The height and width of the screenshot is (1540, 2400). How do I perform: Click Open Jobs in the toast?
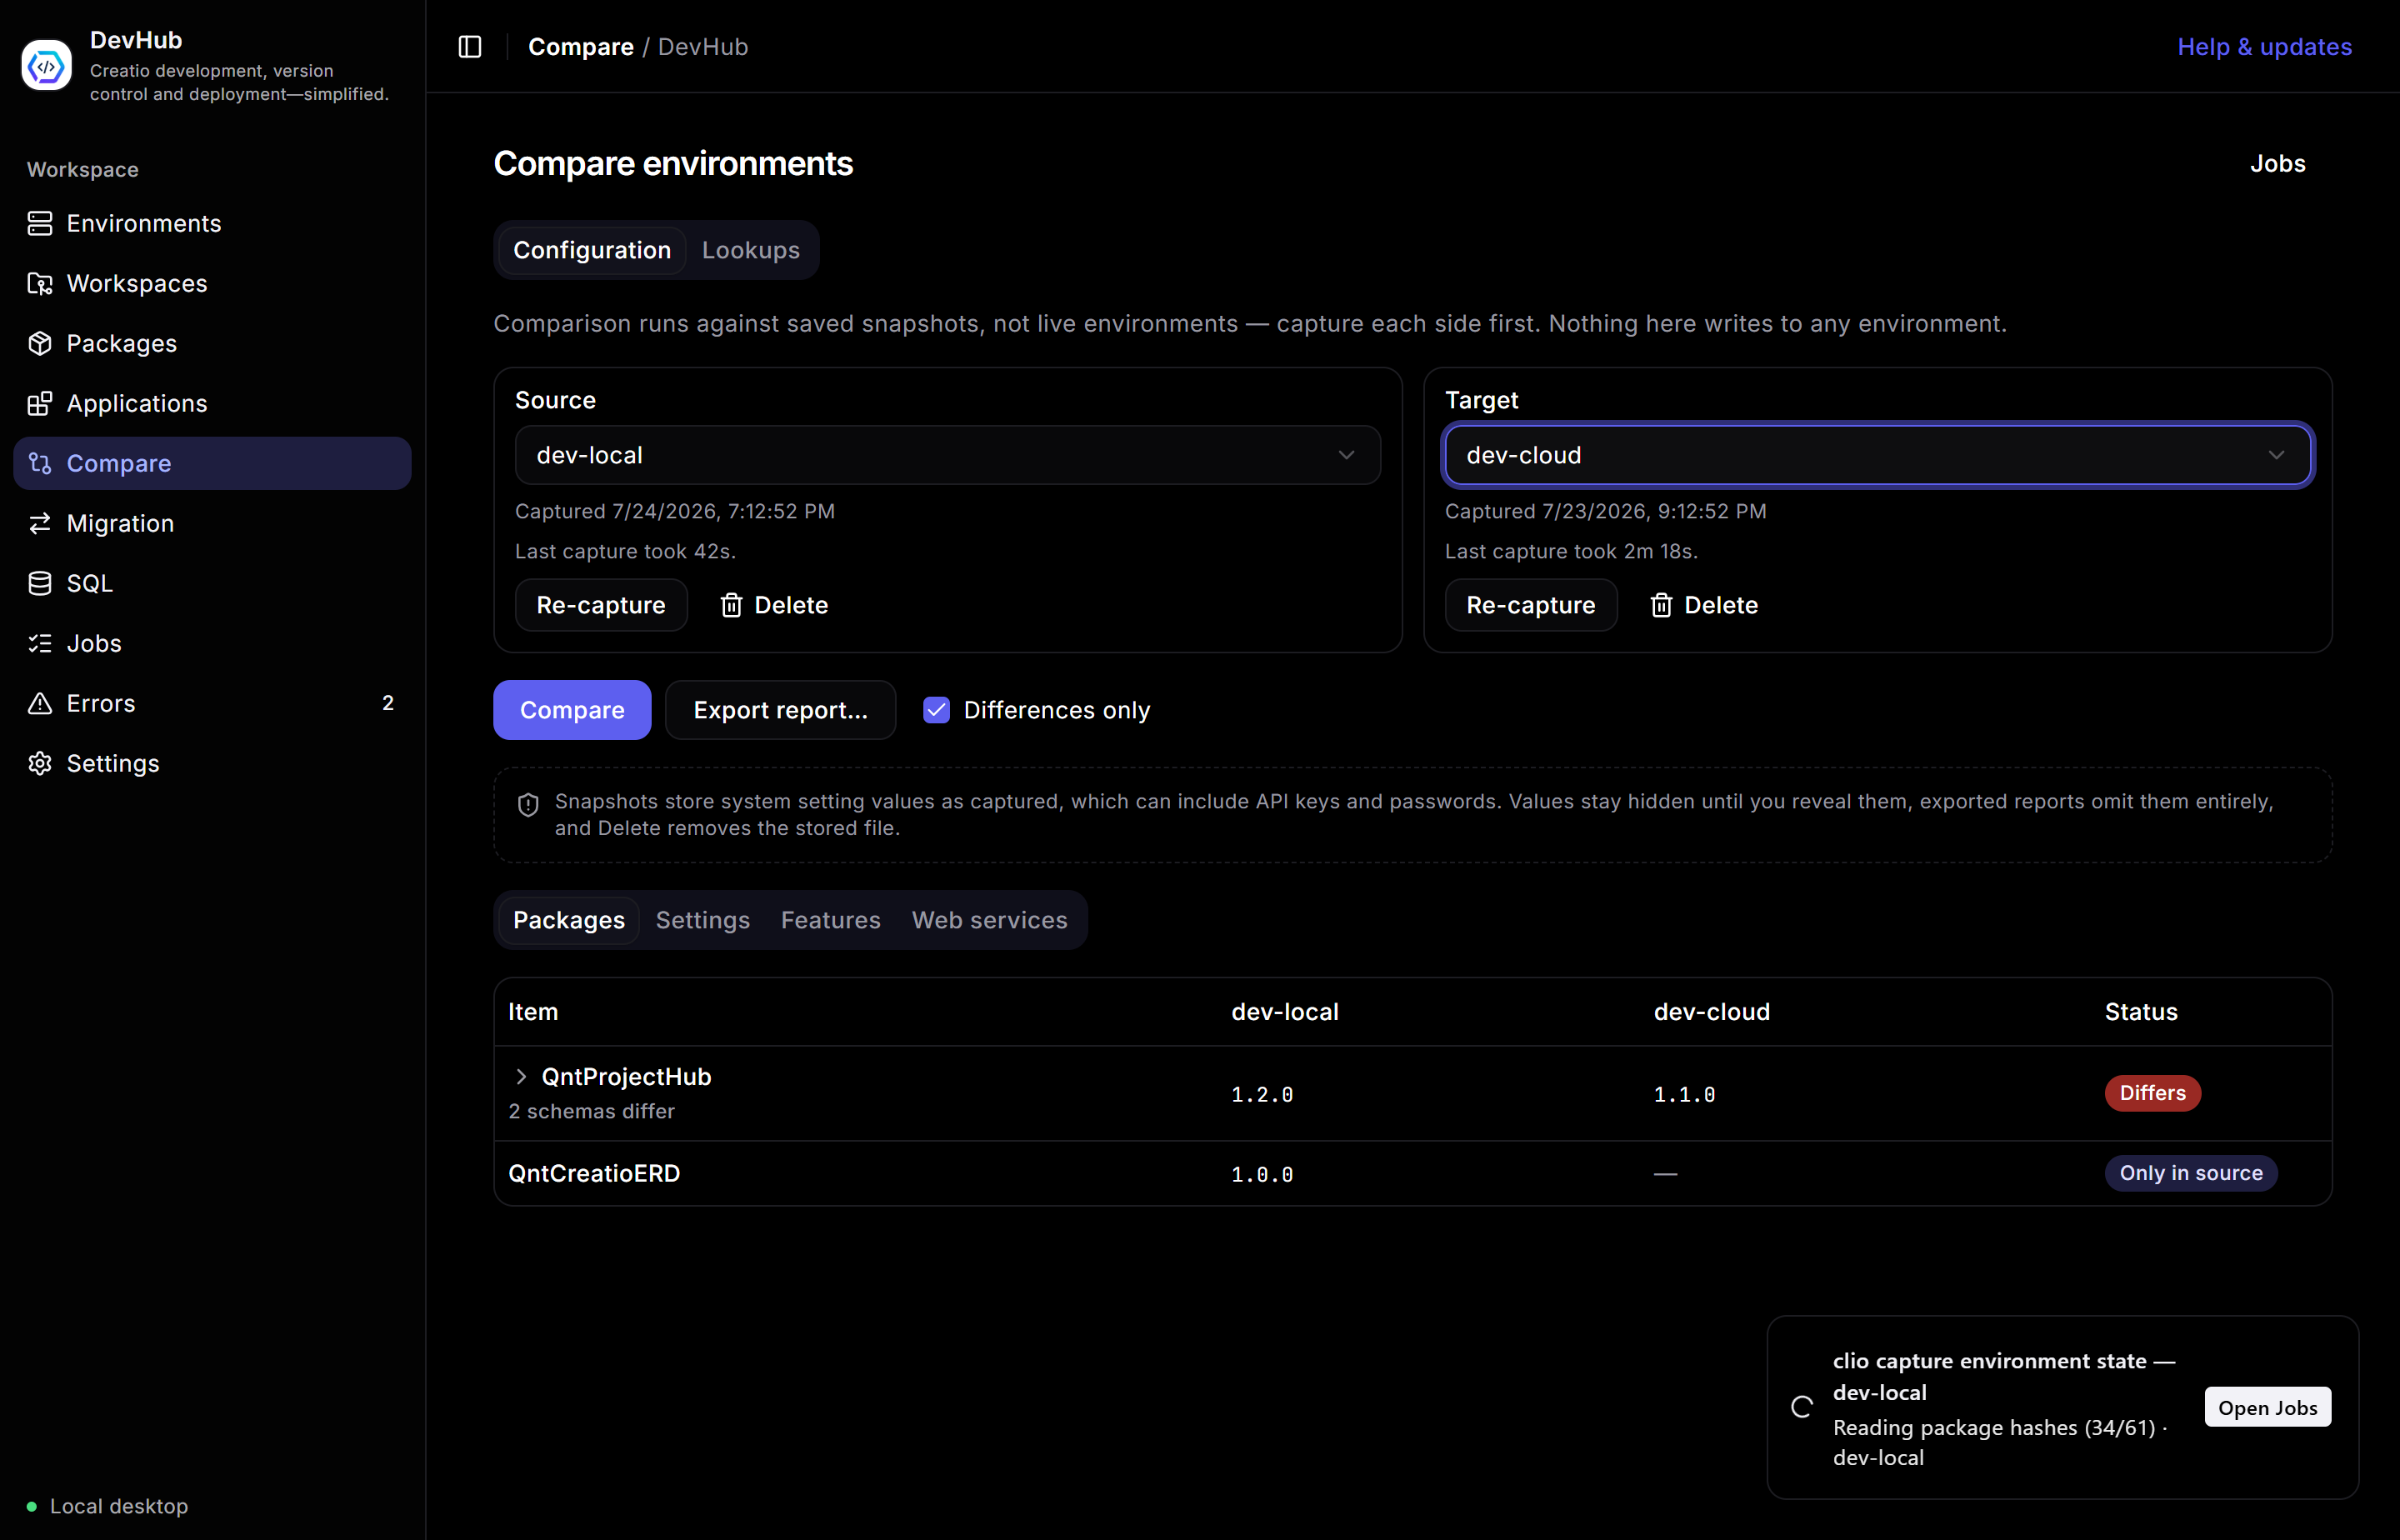click(2267, 1407)
